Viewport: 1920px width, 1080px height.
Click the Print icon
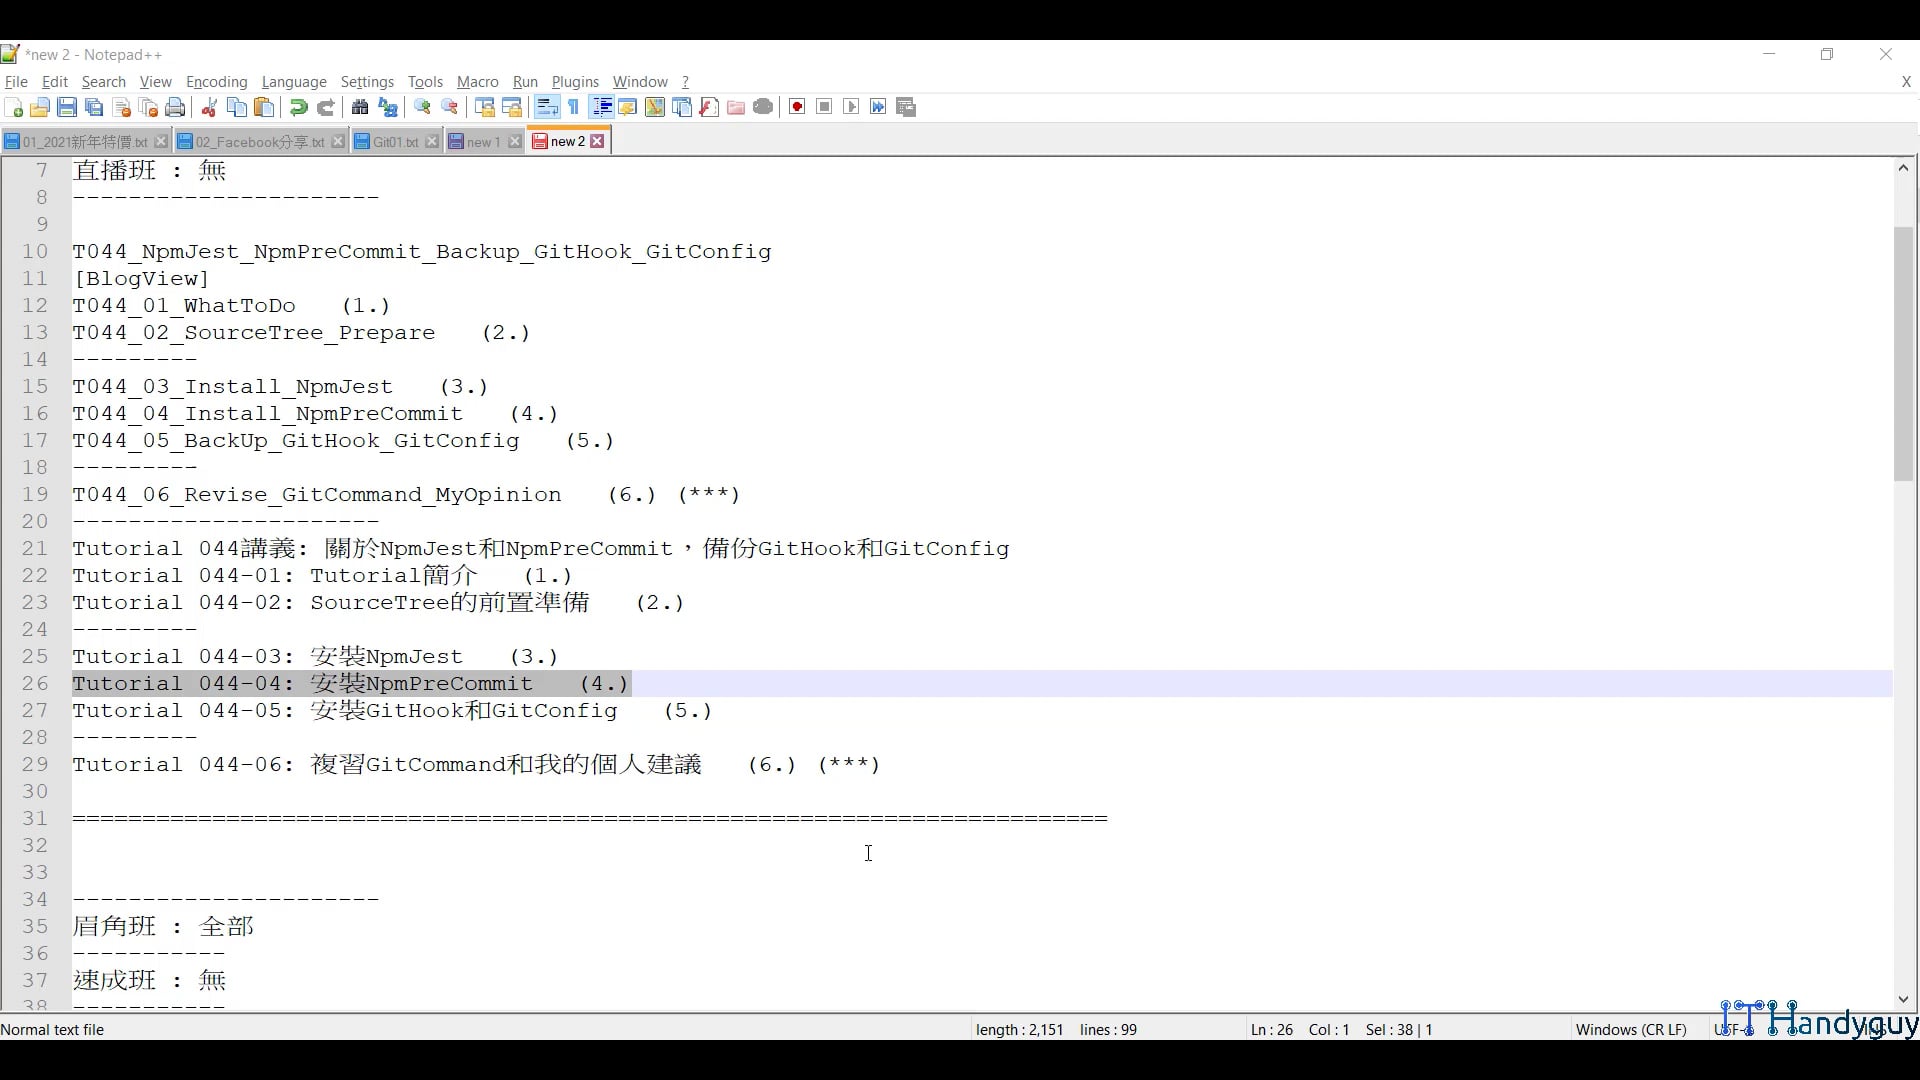click(175, 107)
